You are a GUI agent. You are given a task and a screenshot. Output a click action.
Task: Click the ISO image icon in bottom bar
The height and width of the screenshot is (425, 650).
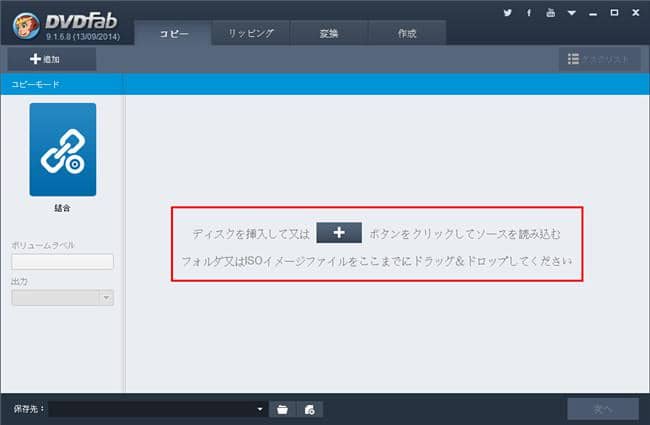[x=310, y=409]
